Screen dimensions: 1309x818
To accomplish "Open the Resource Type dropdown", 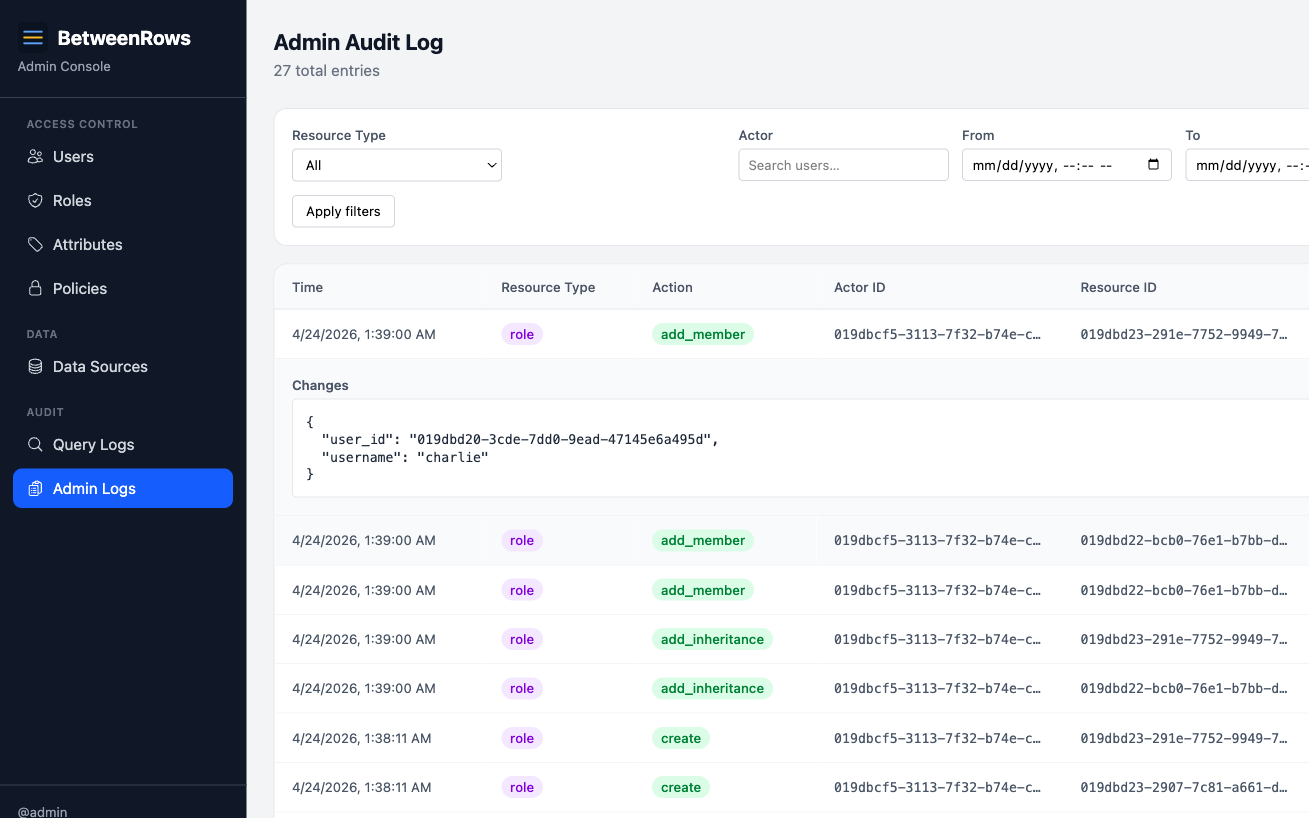I will tap(397, 165).
